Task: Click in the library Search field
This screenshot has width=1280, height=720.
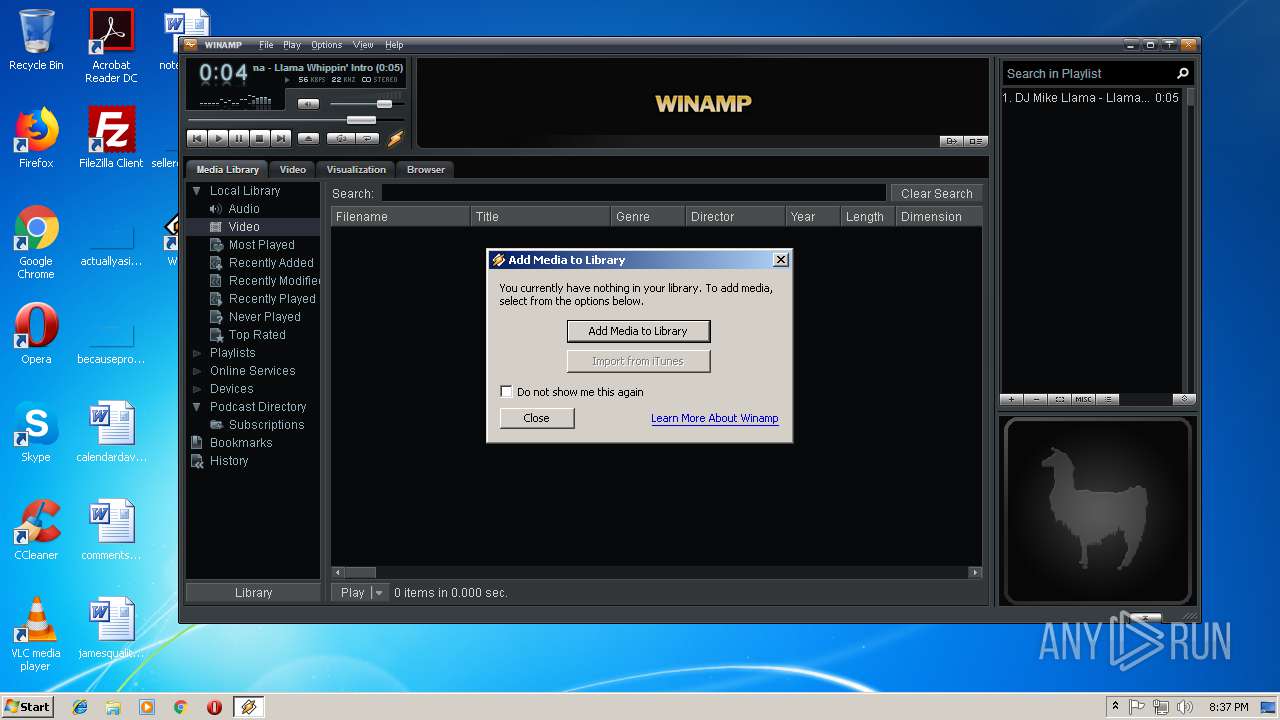Action: point(633,194)
